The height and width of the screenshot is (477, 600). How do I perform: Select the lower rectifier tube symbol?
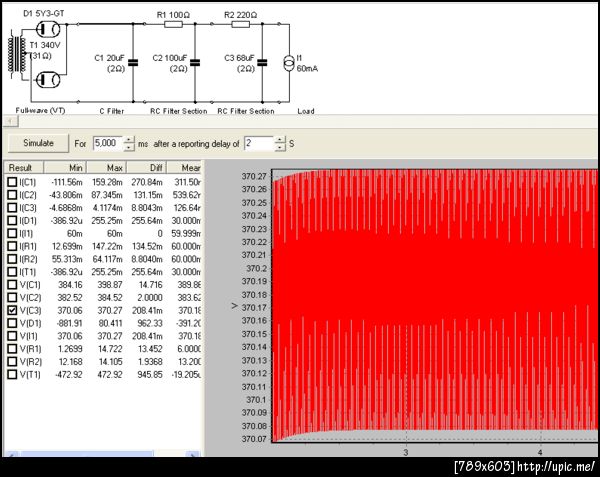pos(48,80)
